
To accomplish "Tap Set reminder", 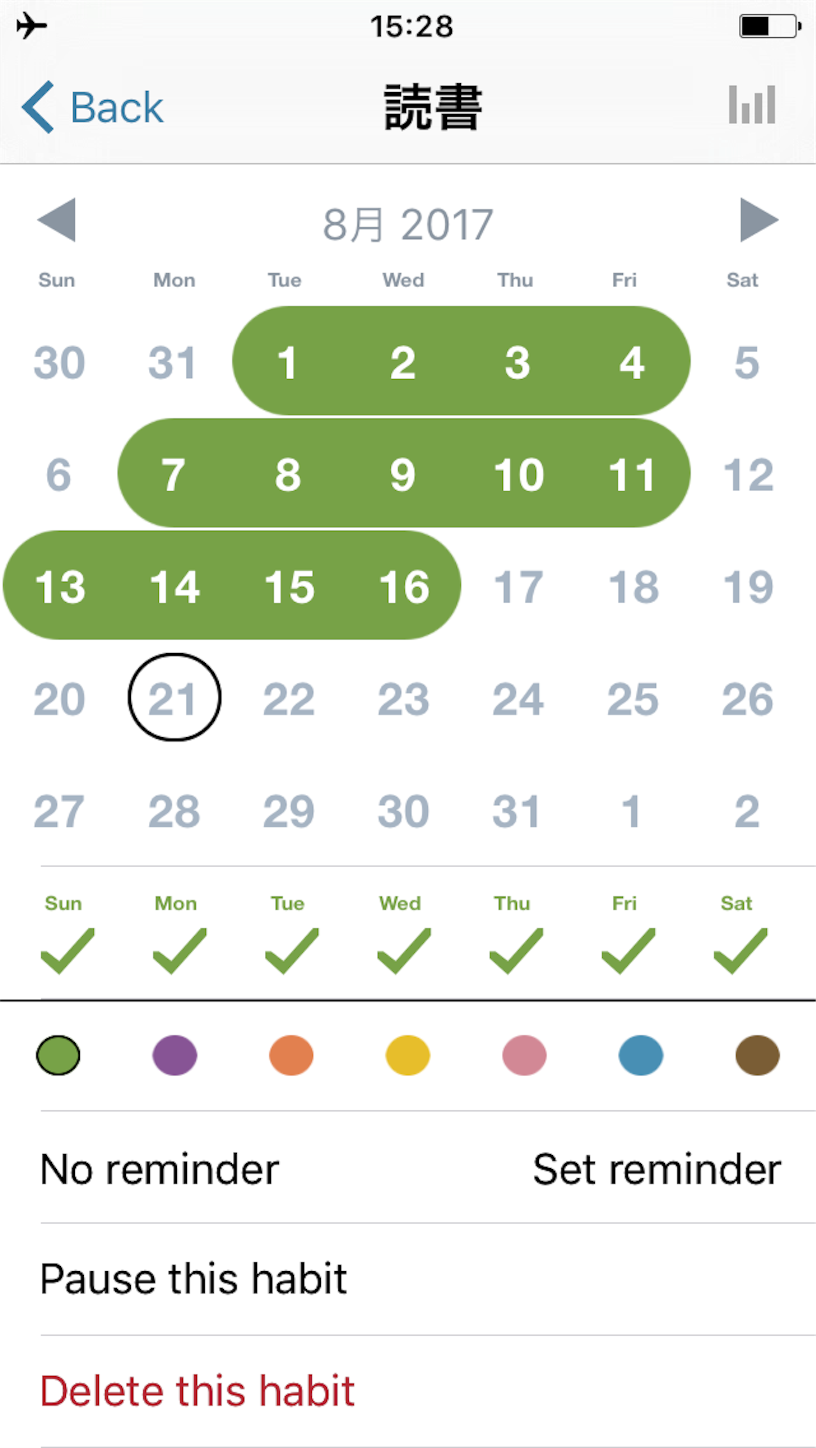I will [657, 1168].
